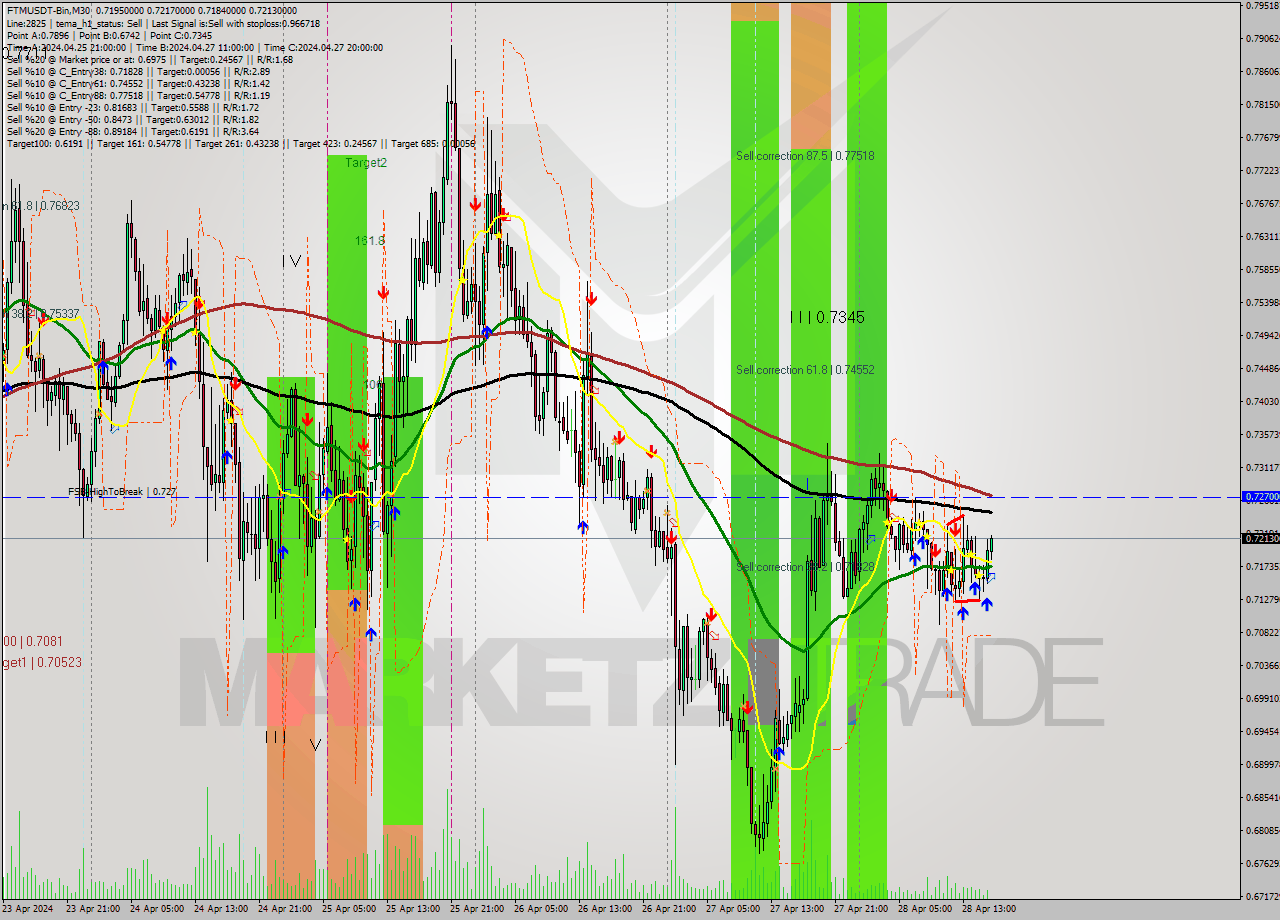Click the red 'get1 | 0.70523' target label
This screenshot has width=1280, height=920.
42,662
